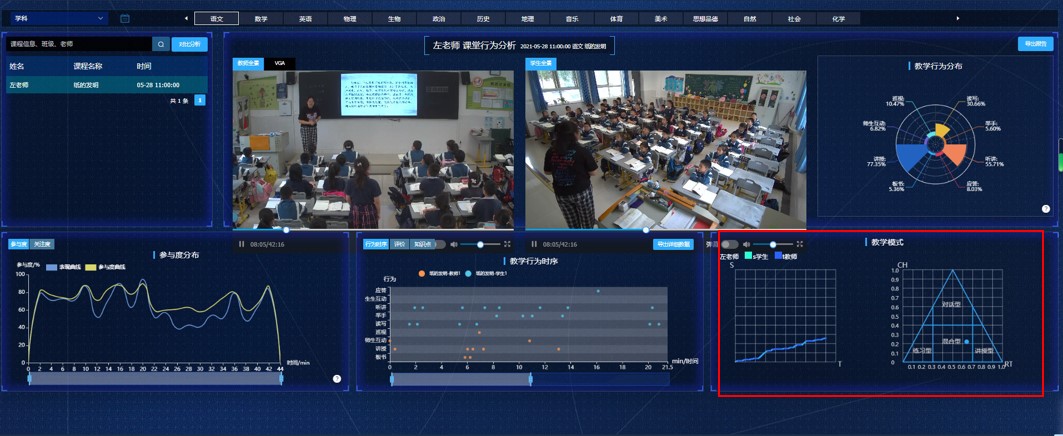
Task: Toggle the s学生 legend in S-T chart
Action: (x=757, y=257)
